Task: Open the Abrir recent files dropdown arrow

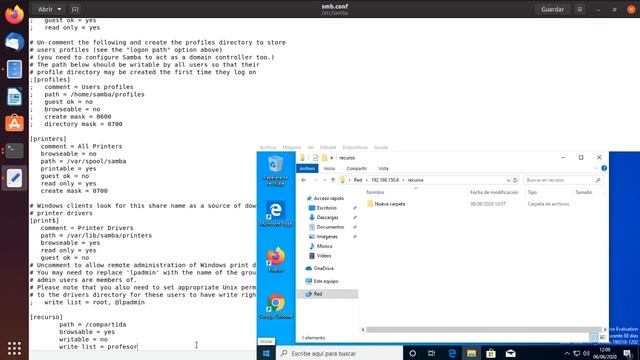Action: click(x=59, y=9)
